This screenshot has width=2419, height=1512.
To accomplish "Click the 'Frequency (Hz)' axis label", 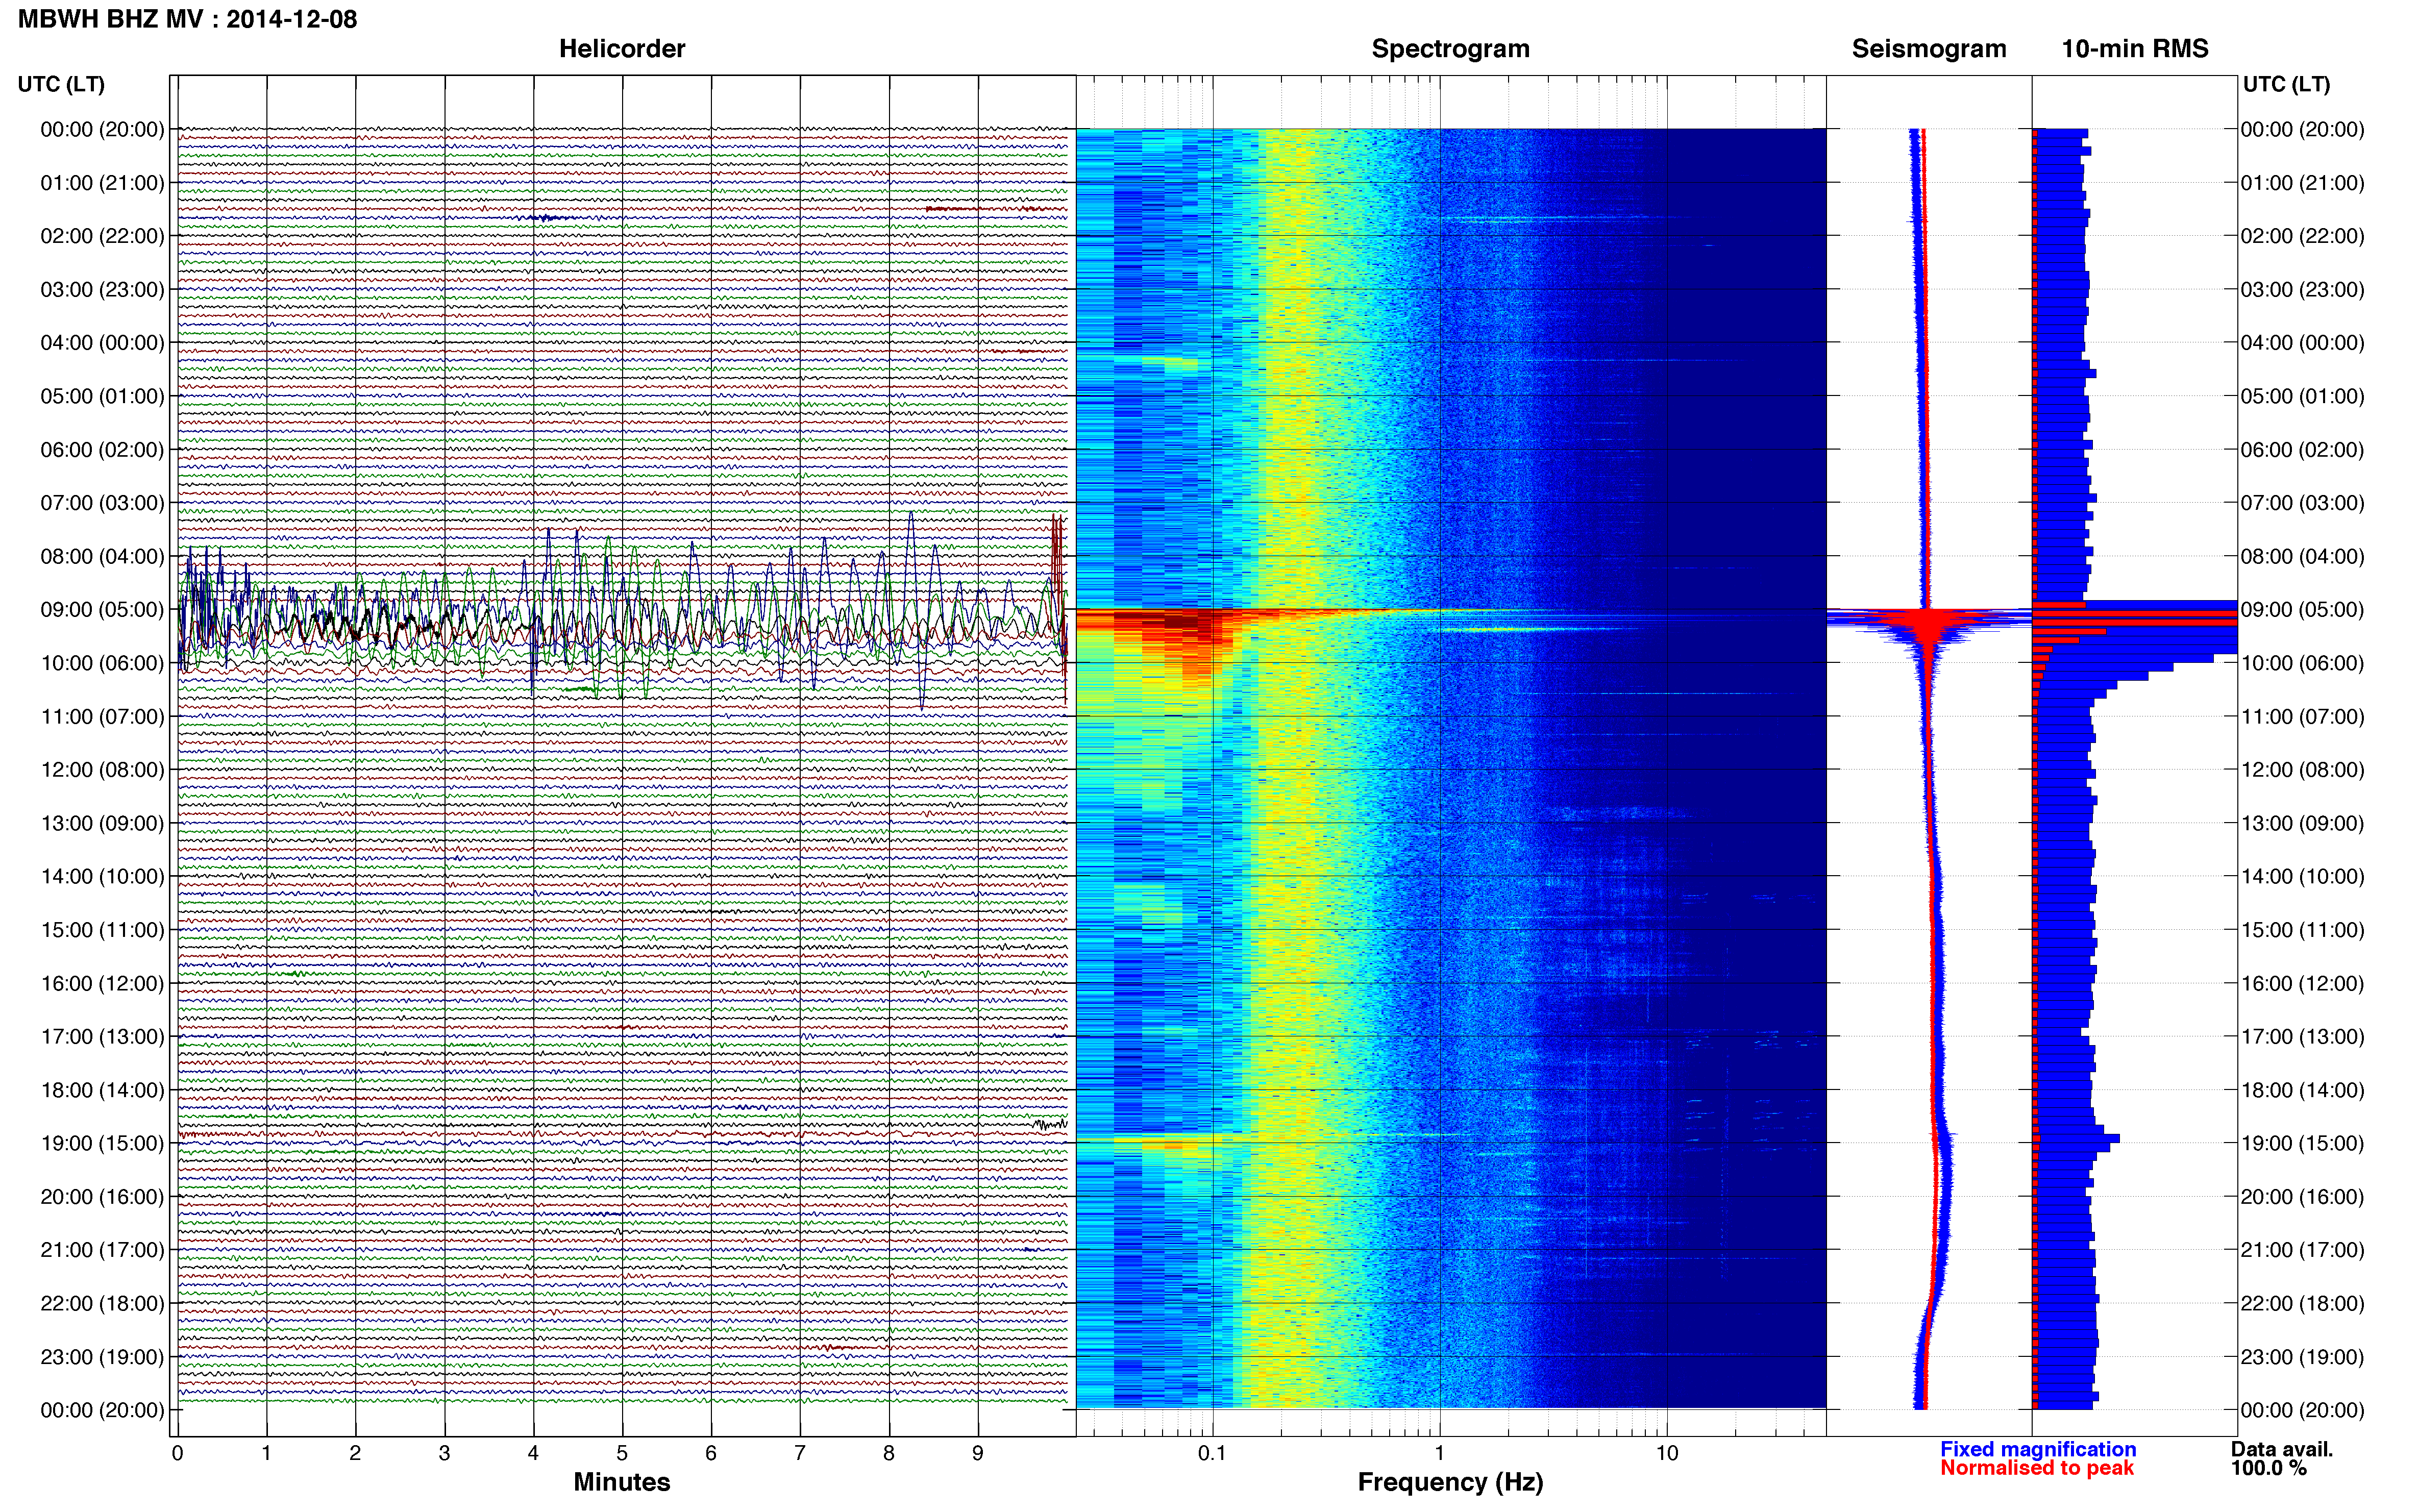I will click(1450, 1482).
